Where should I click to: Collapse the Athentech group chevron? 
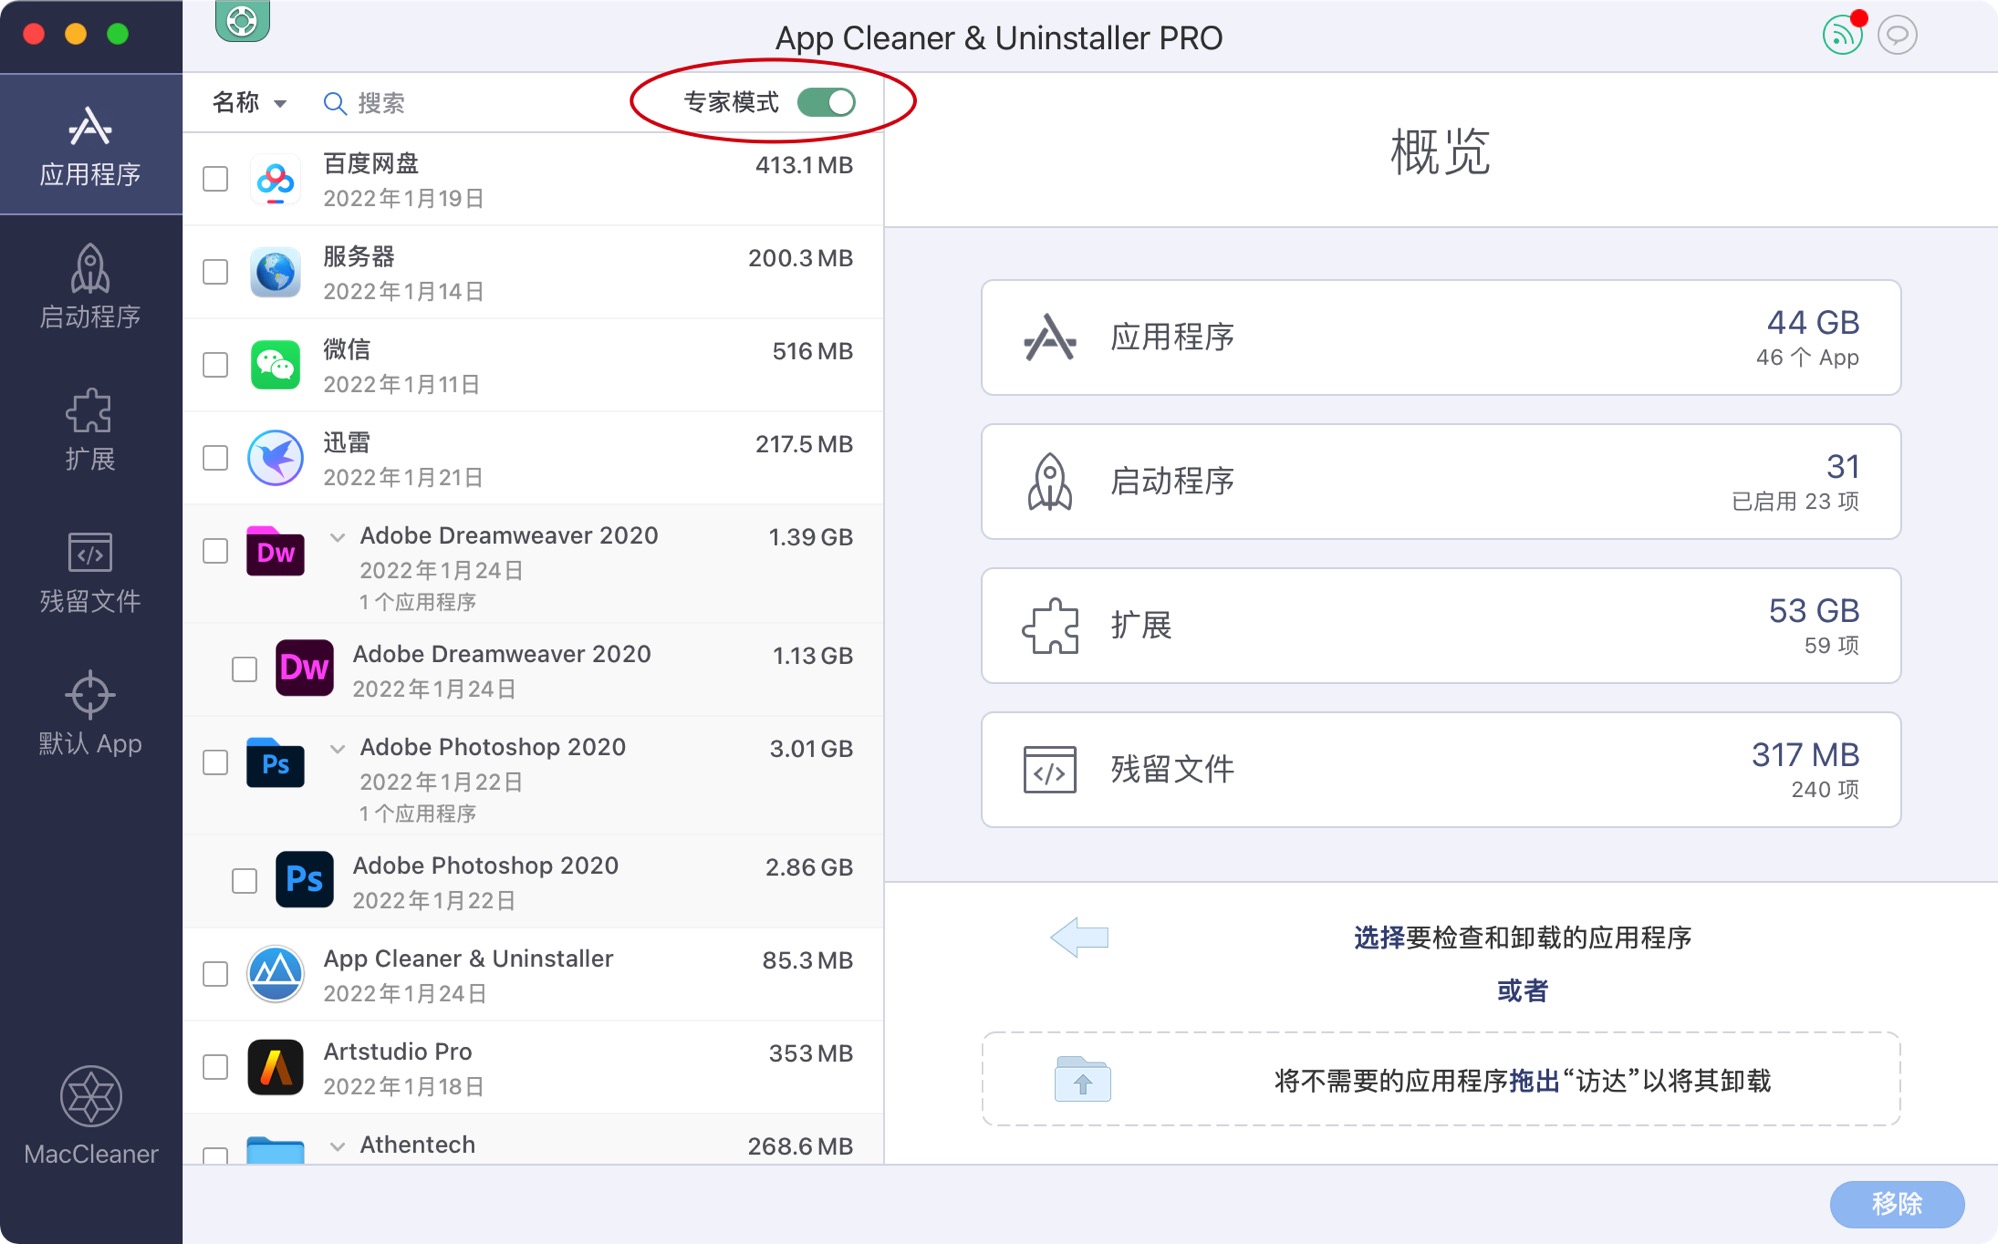(338, 1146)
